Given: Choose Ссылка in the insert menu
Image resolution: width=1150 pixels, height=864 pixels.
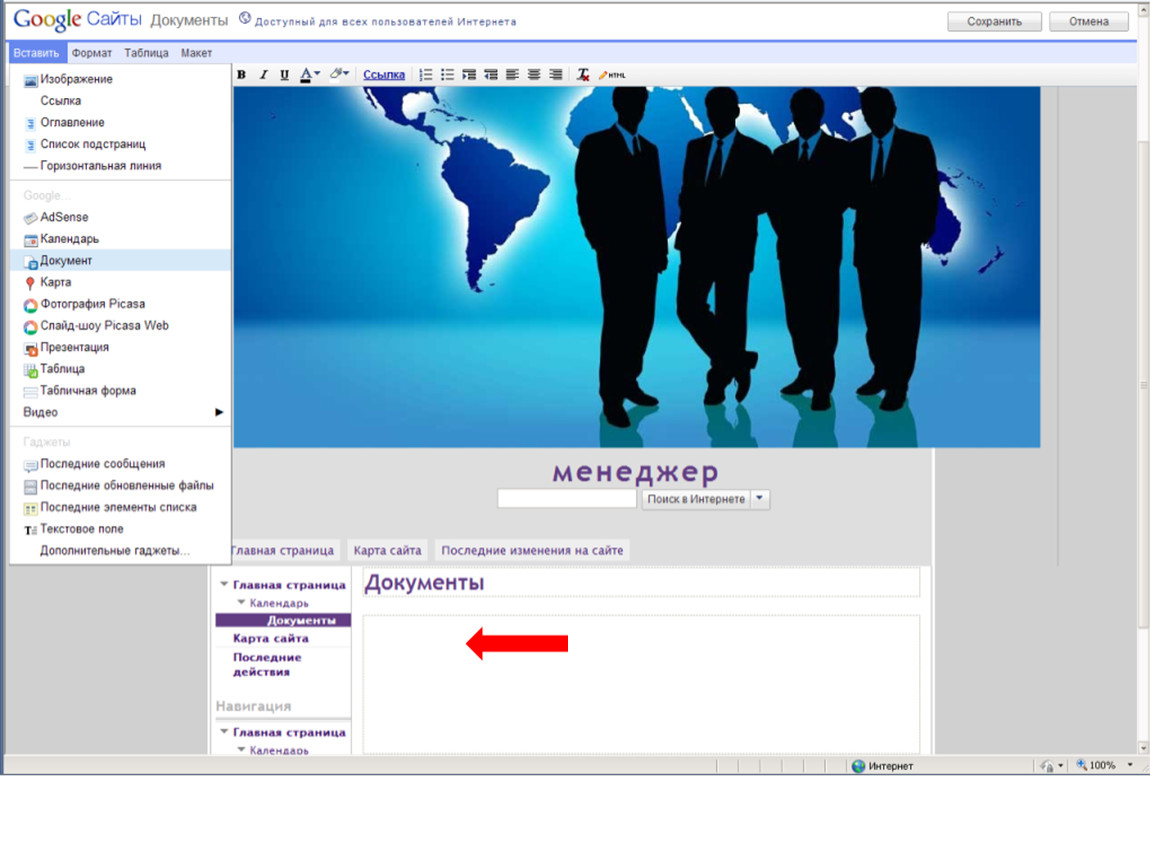Looking at the screenshot, I should tap(120, 100).
